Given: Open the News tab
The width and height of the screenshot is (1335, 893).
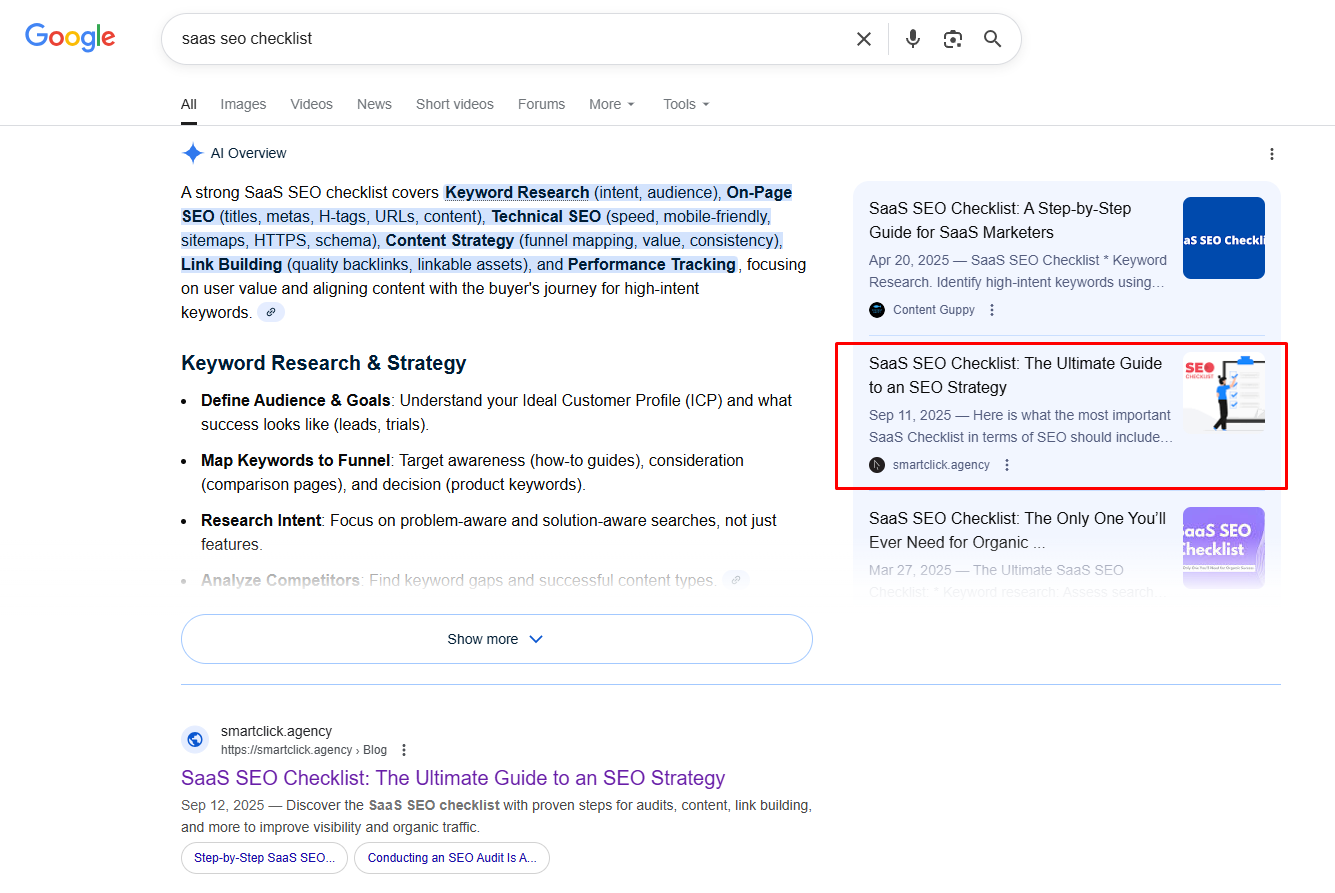Looking at the screenshot, I should click(374, 104).
